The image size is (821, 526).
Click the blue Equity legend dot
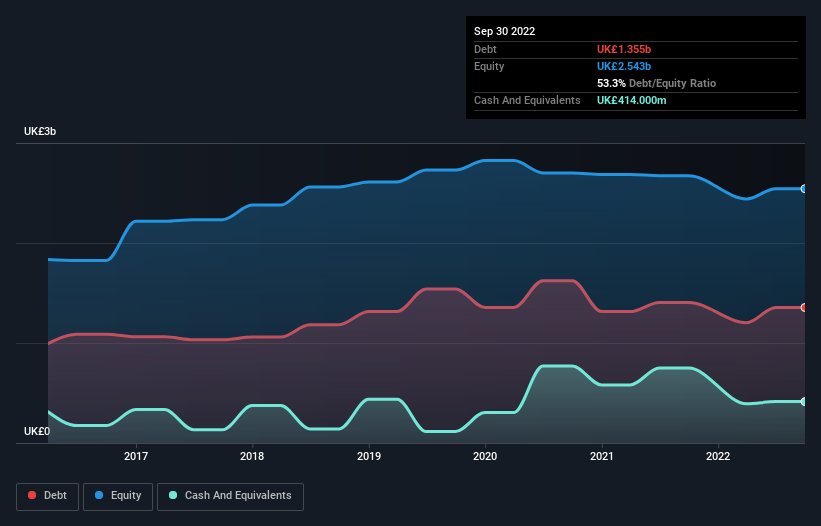point(99,495)
